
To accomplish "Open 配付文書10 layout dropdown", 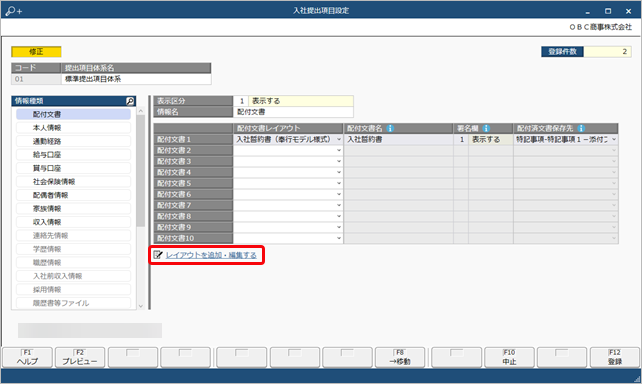I will coord(339,238).
